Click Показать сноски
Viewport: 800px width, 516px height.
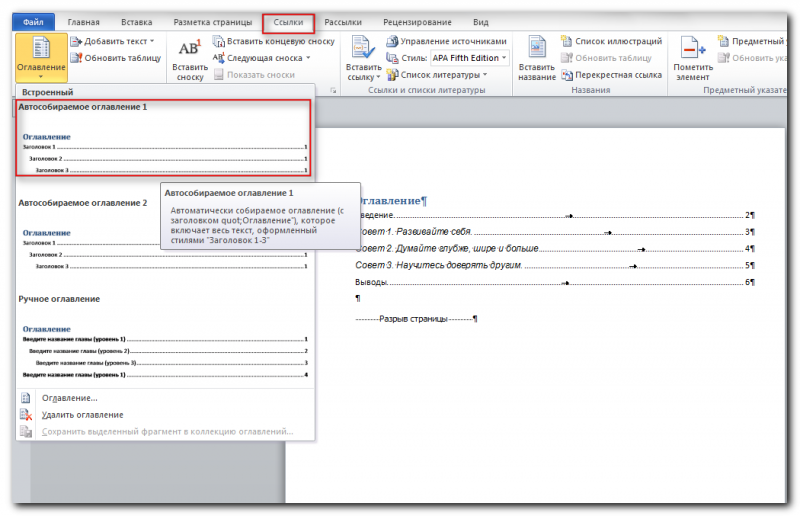click(x=254, y=75)
